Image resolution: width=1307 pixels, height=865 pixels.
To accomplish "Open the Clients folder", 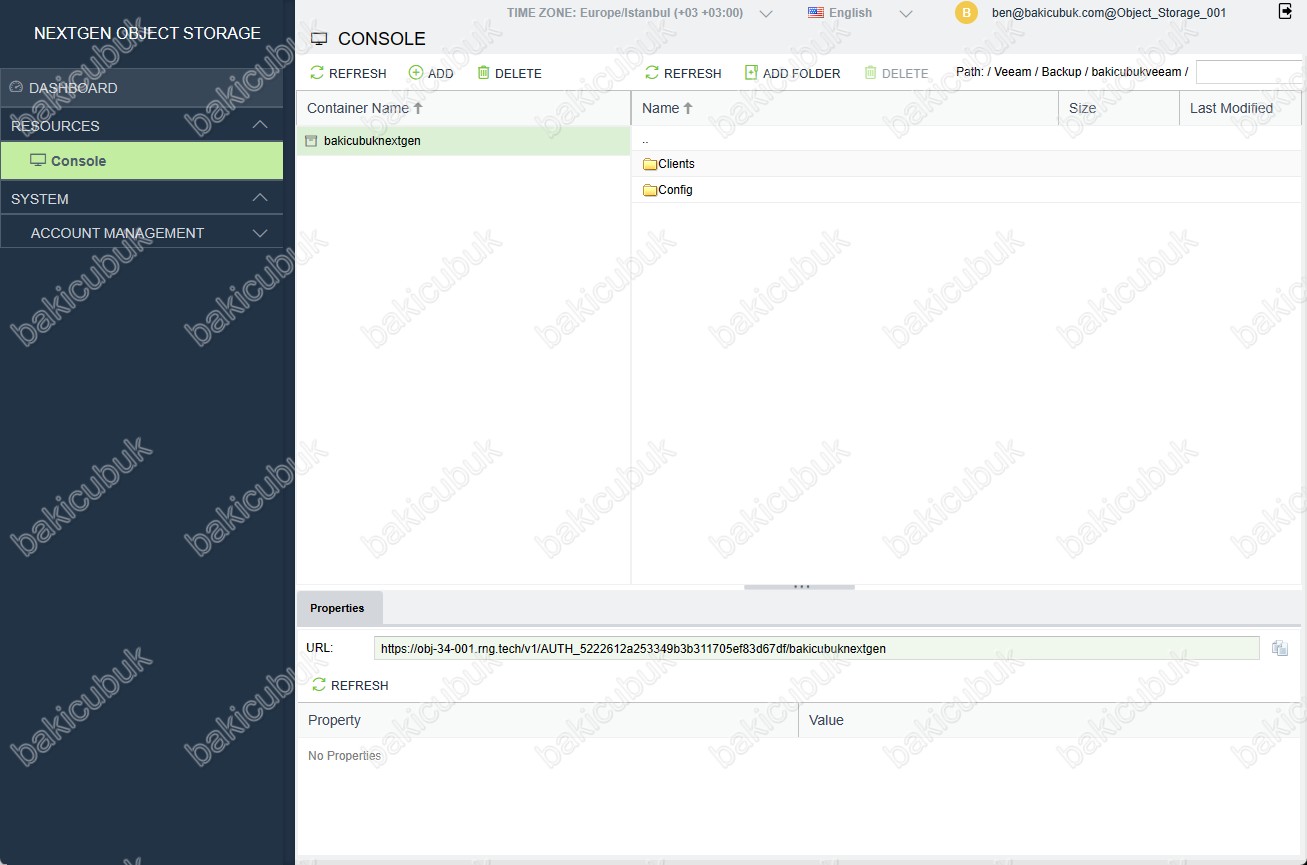I will click(676, 164).
